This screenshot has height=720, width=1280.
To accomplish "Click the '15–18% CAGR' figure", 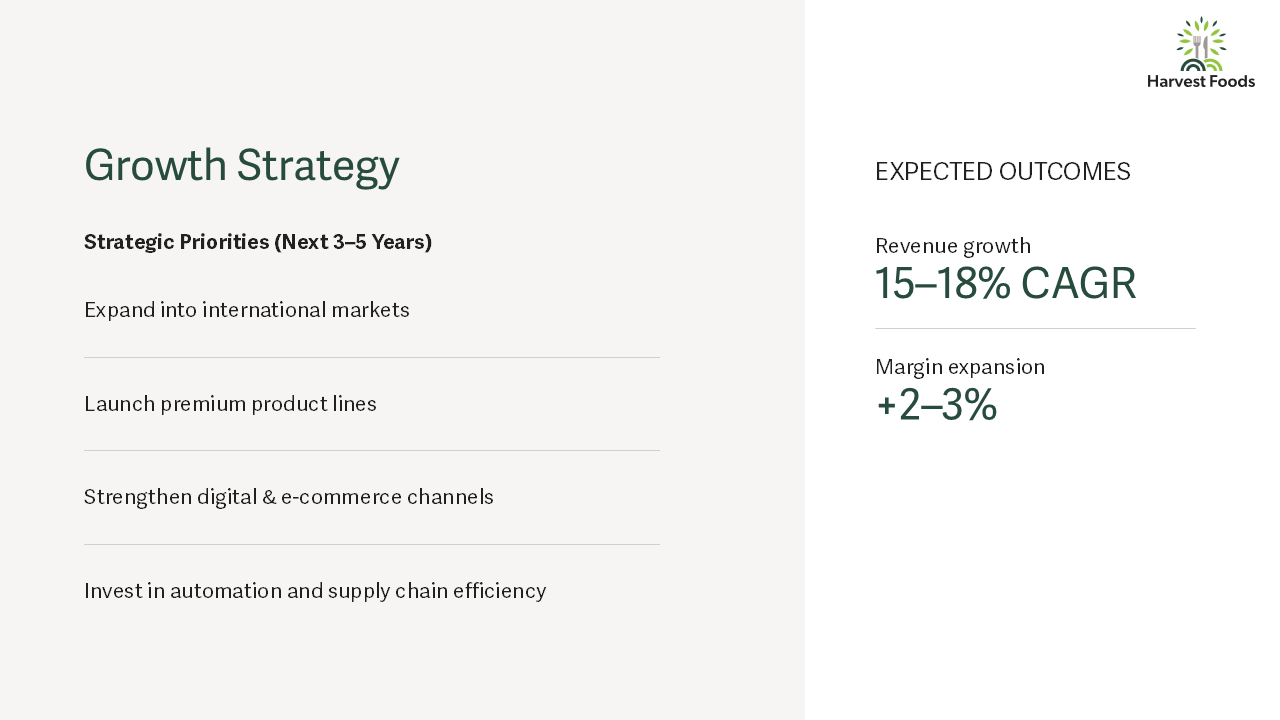I will click(x=1006, y=284).
